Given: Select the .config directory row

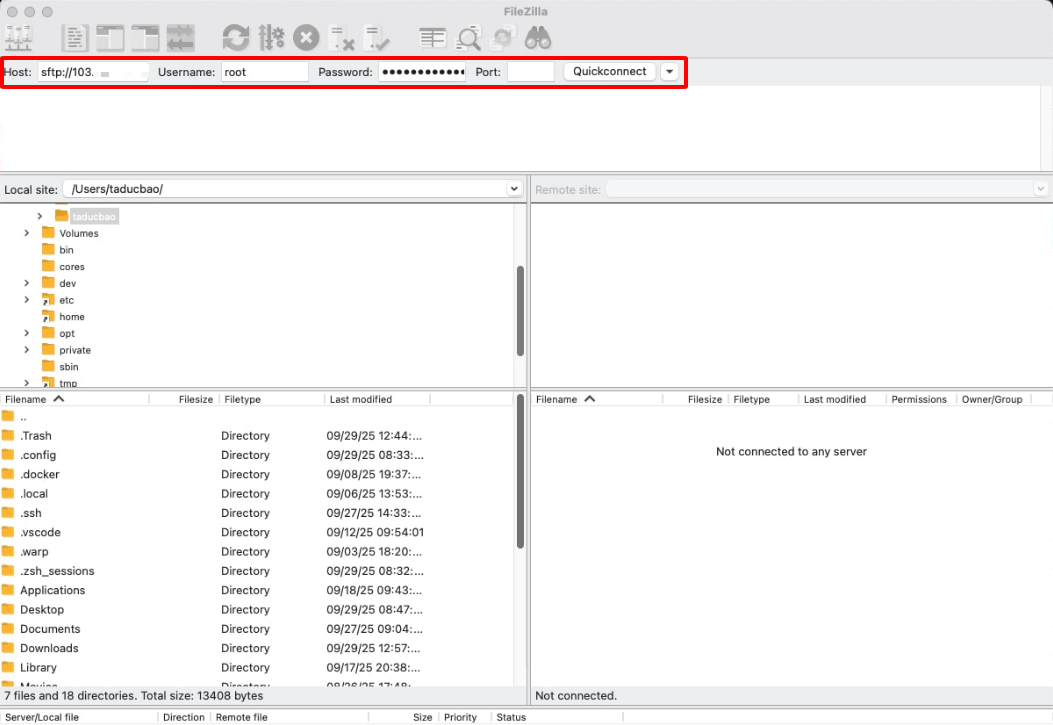Looking at the screenshot, I should click(x=257, y=455).
